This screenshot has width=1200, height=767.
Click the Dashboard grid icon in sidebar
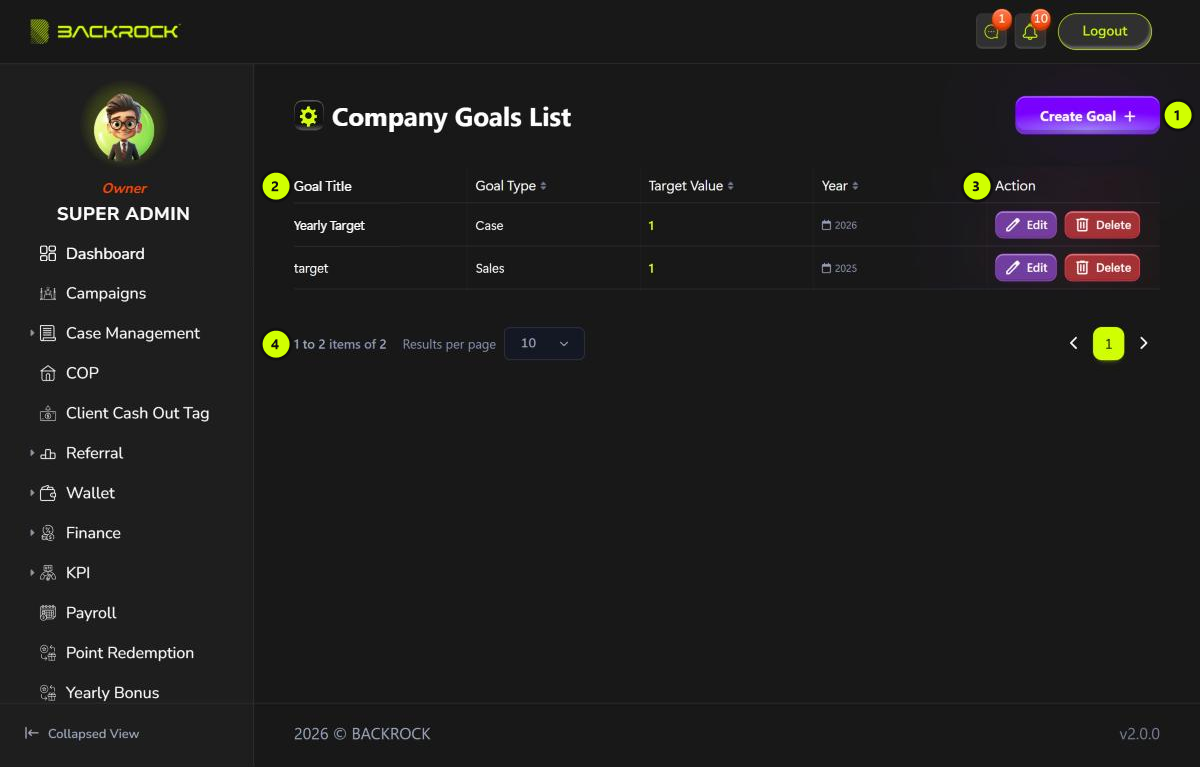pos(48,254)
